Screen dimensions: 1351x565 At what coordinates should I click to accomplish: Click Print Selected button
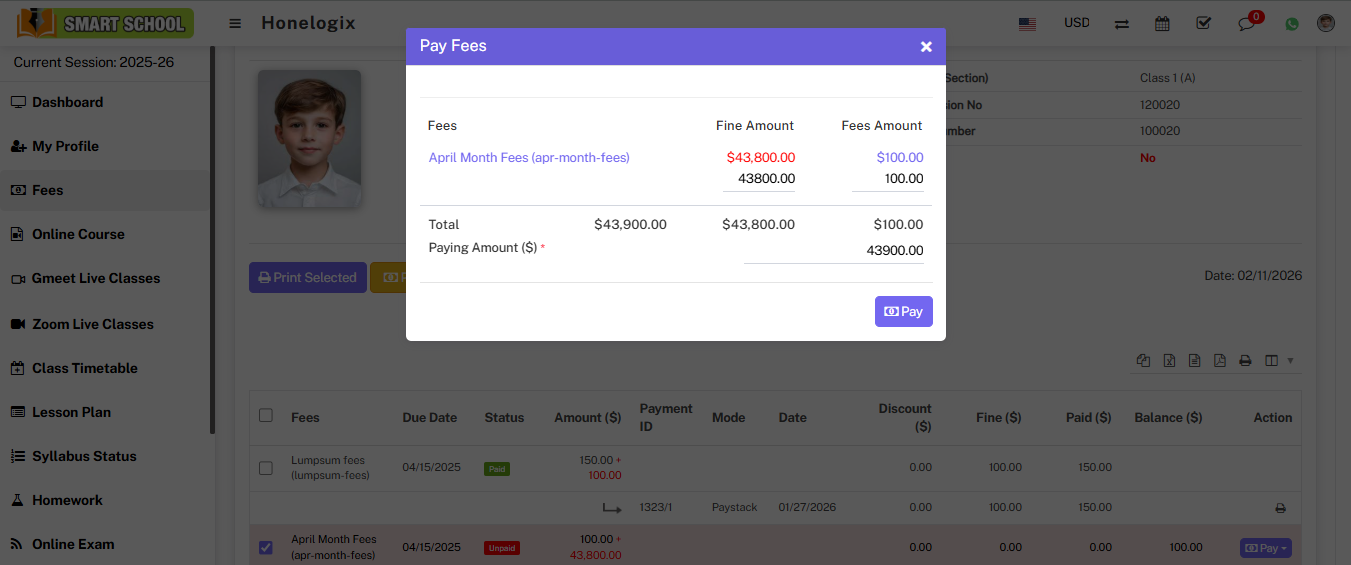click(x=308, y=277)
